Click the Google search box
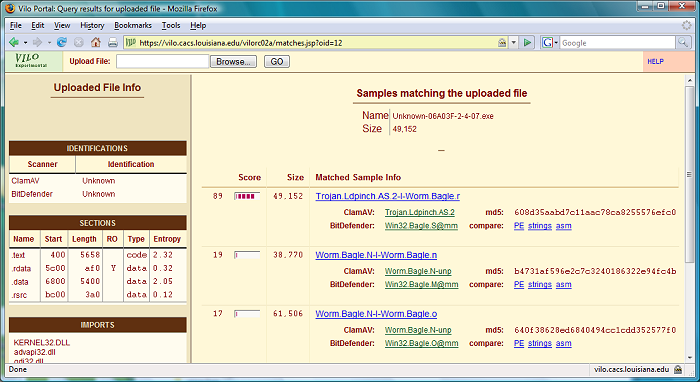The image size is (700, 382). [x=618, y=43]
